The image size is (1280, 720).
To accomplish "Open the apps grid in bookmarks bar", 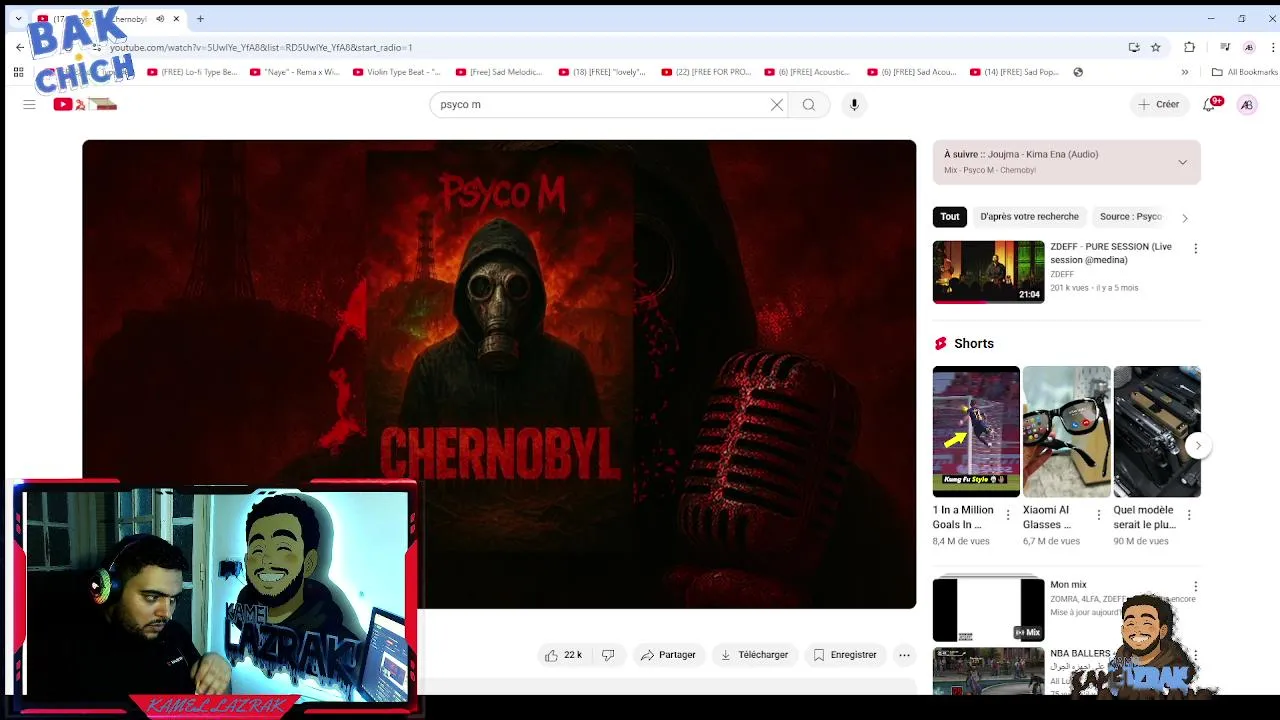I will 18,72.
